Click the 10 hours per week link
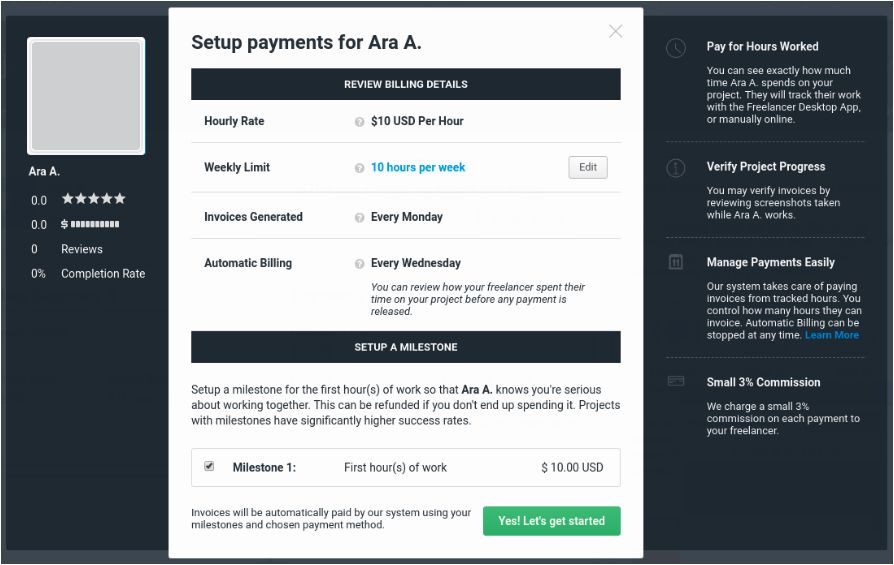This screenshot has height=565, width=894. tap(418, 168)
